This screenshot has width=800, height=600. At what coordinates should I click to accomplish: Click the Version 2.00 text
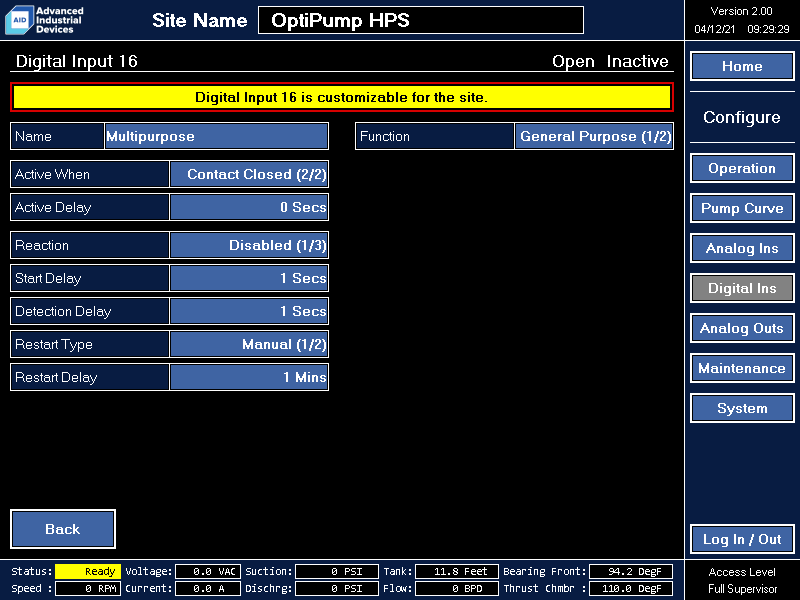coord(741,11)
